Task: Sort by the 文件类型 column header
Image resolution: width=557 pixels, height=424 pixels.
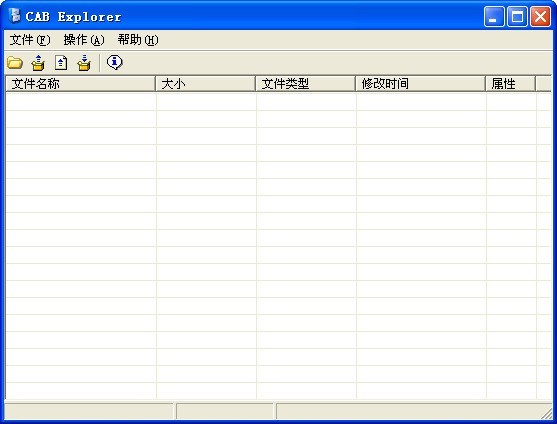Action: pyautogui.click(x=305, y=84)
